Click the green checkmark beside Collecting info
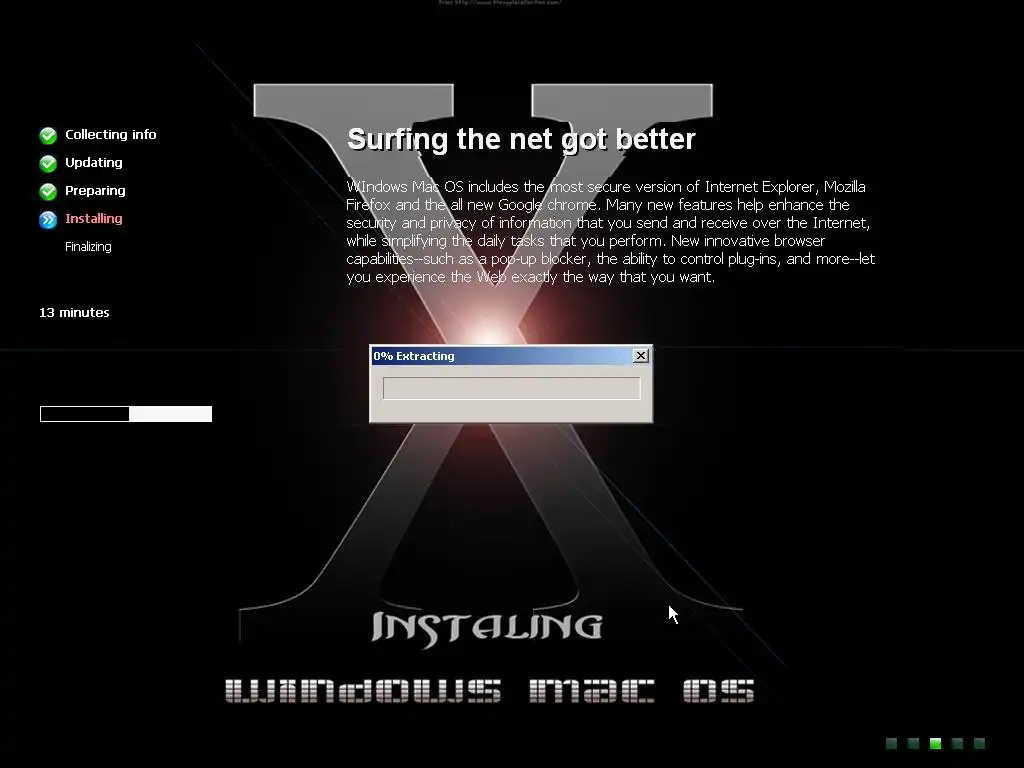Screen dimensions: 1024x768 point(48,135)
